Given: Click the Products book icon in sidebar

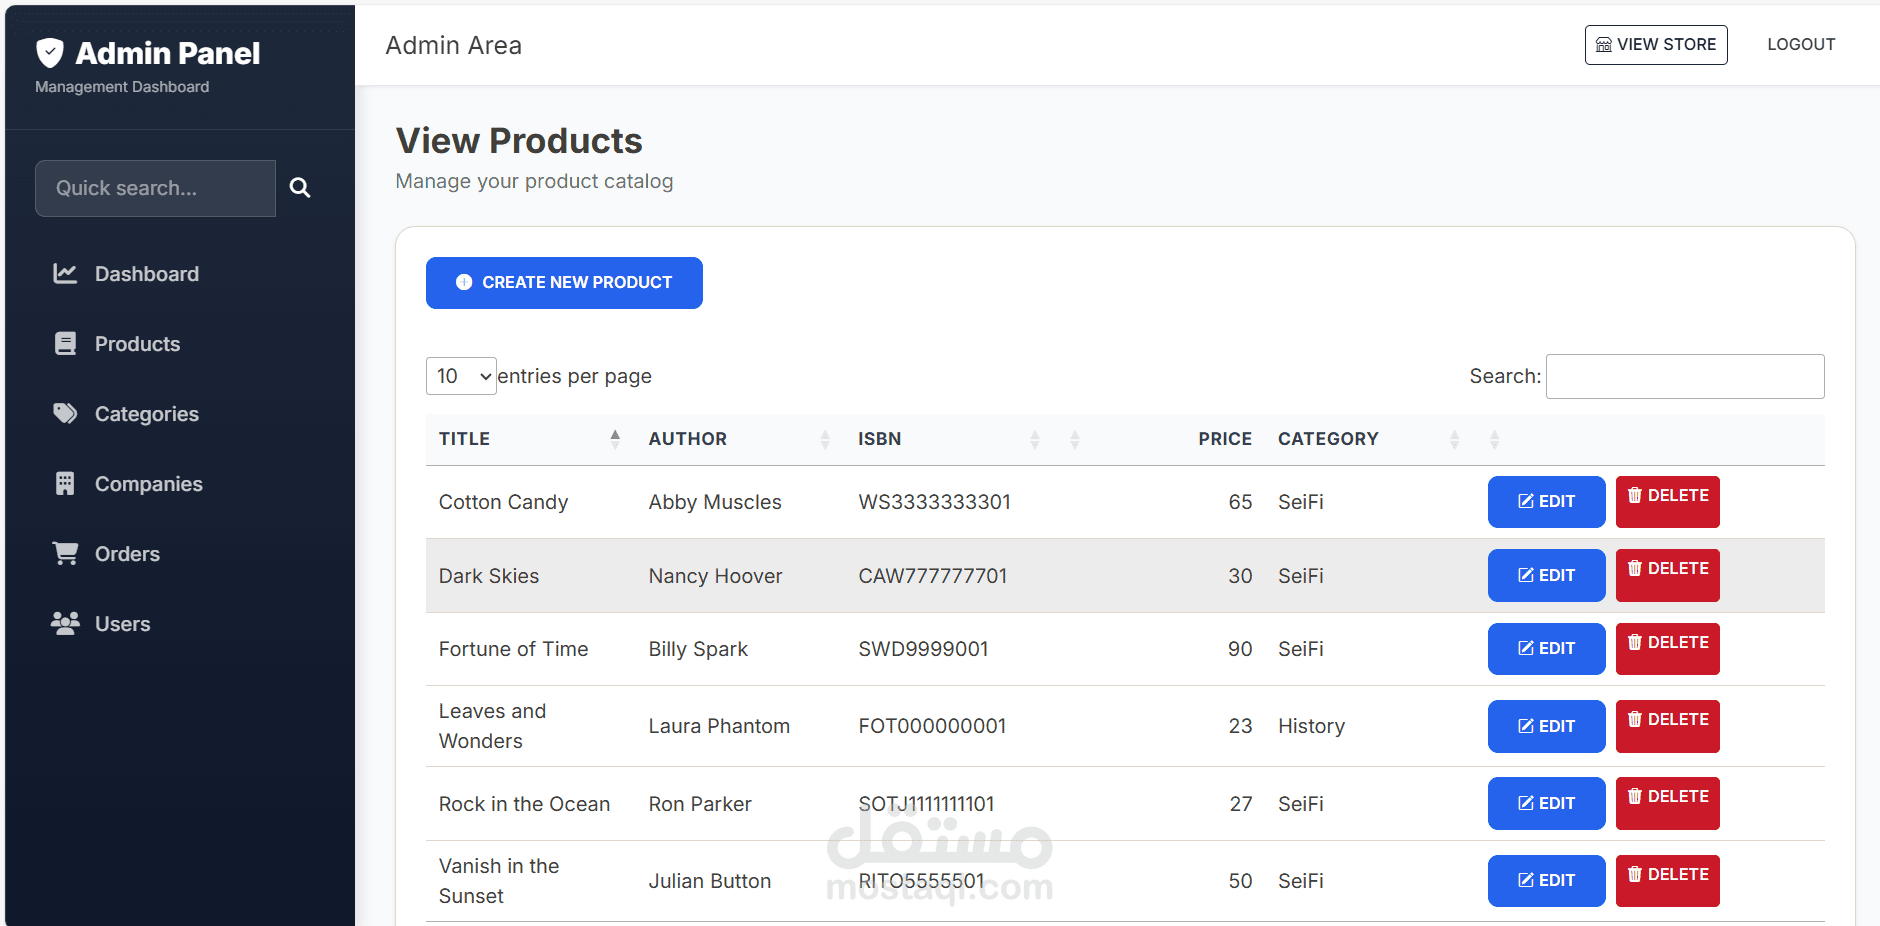Looking at the screenshot, I should tap(65, 344).
